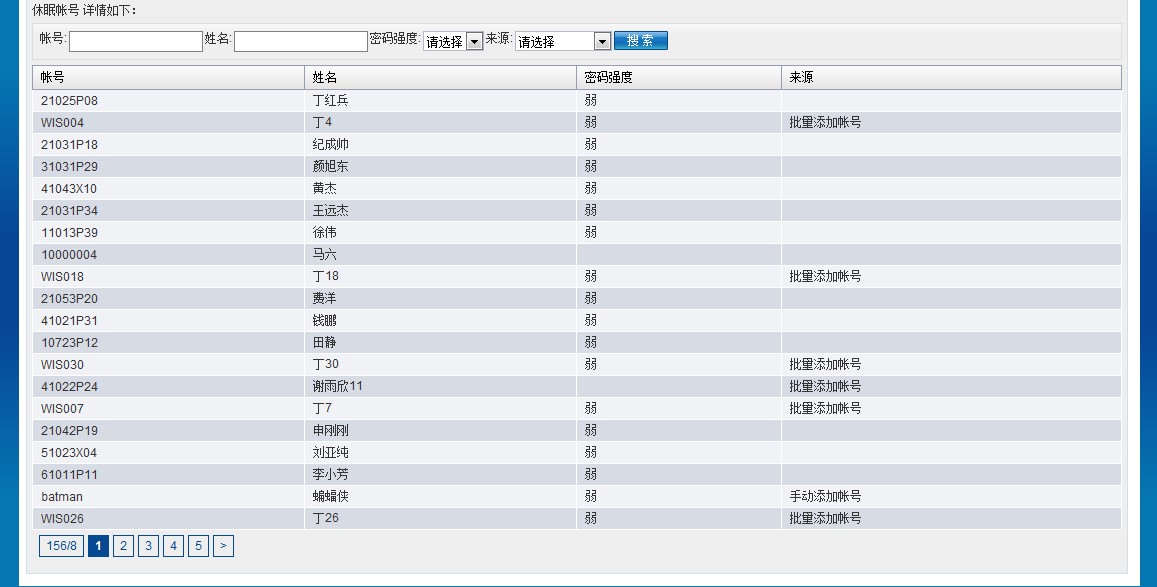Focus the 姓名 text field
The height and width of the screenshot is (587, 1157).
[x=300, y=41]
